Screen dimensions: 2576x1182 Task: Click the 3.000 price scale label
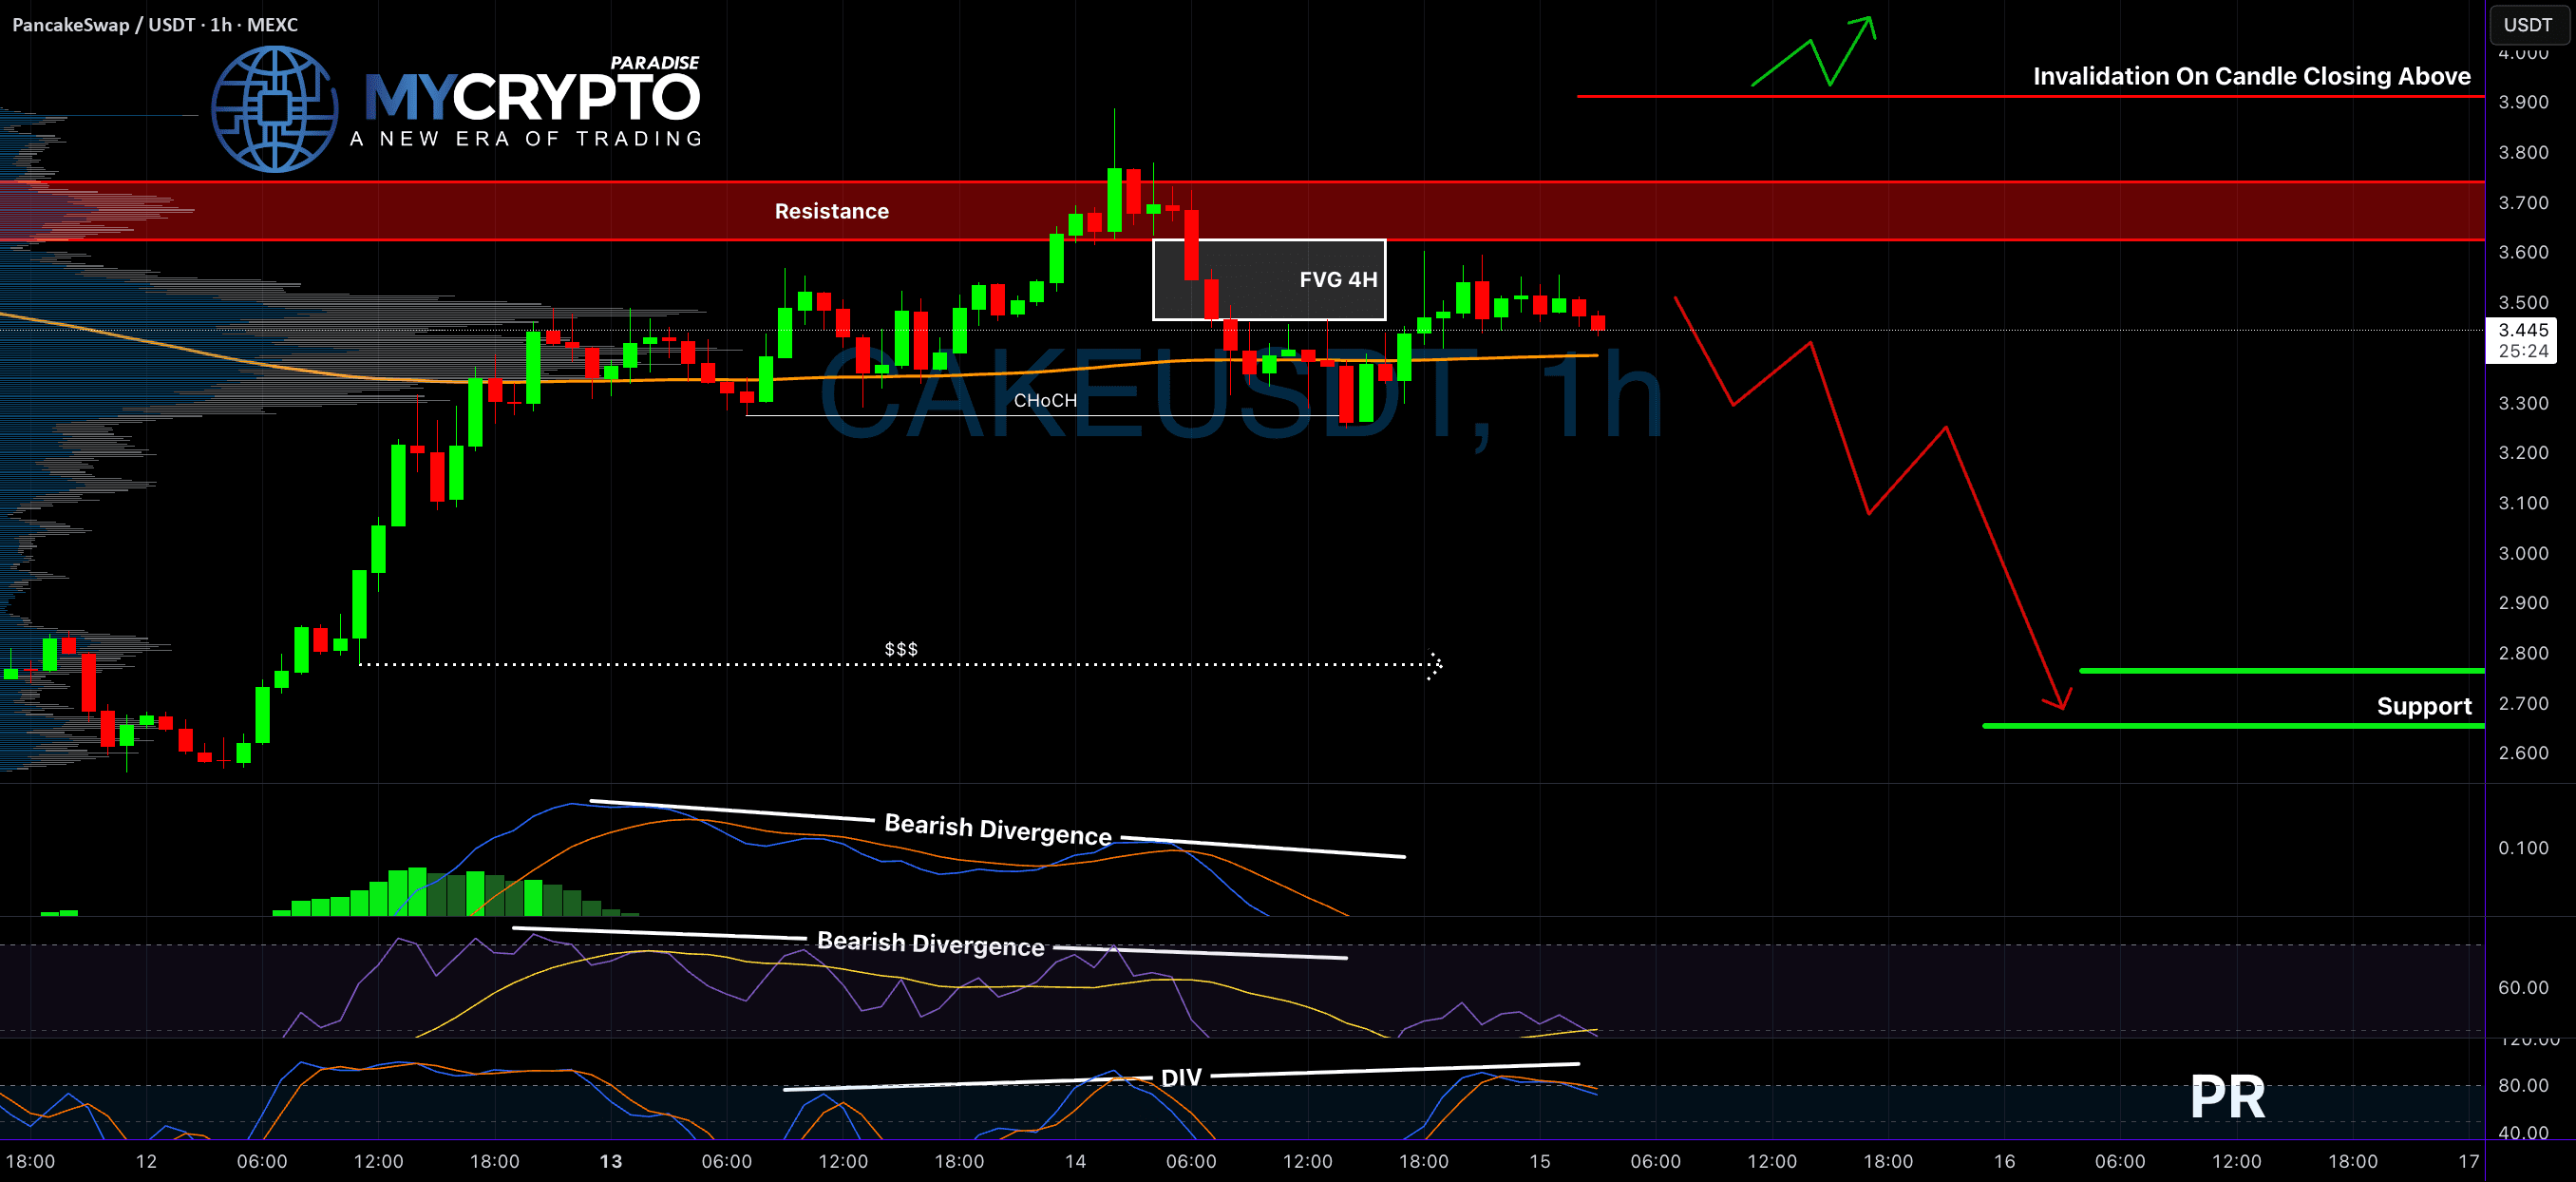[x=2522, y=553]
